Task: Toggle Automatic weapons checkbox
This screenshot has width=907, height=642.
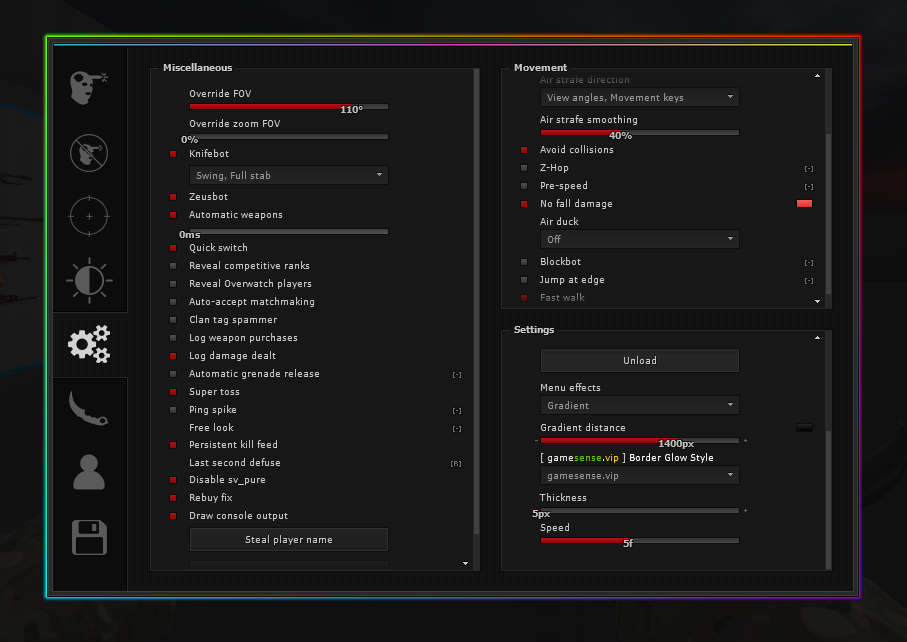Action: pos(173,215)
